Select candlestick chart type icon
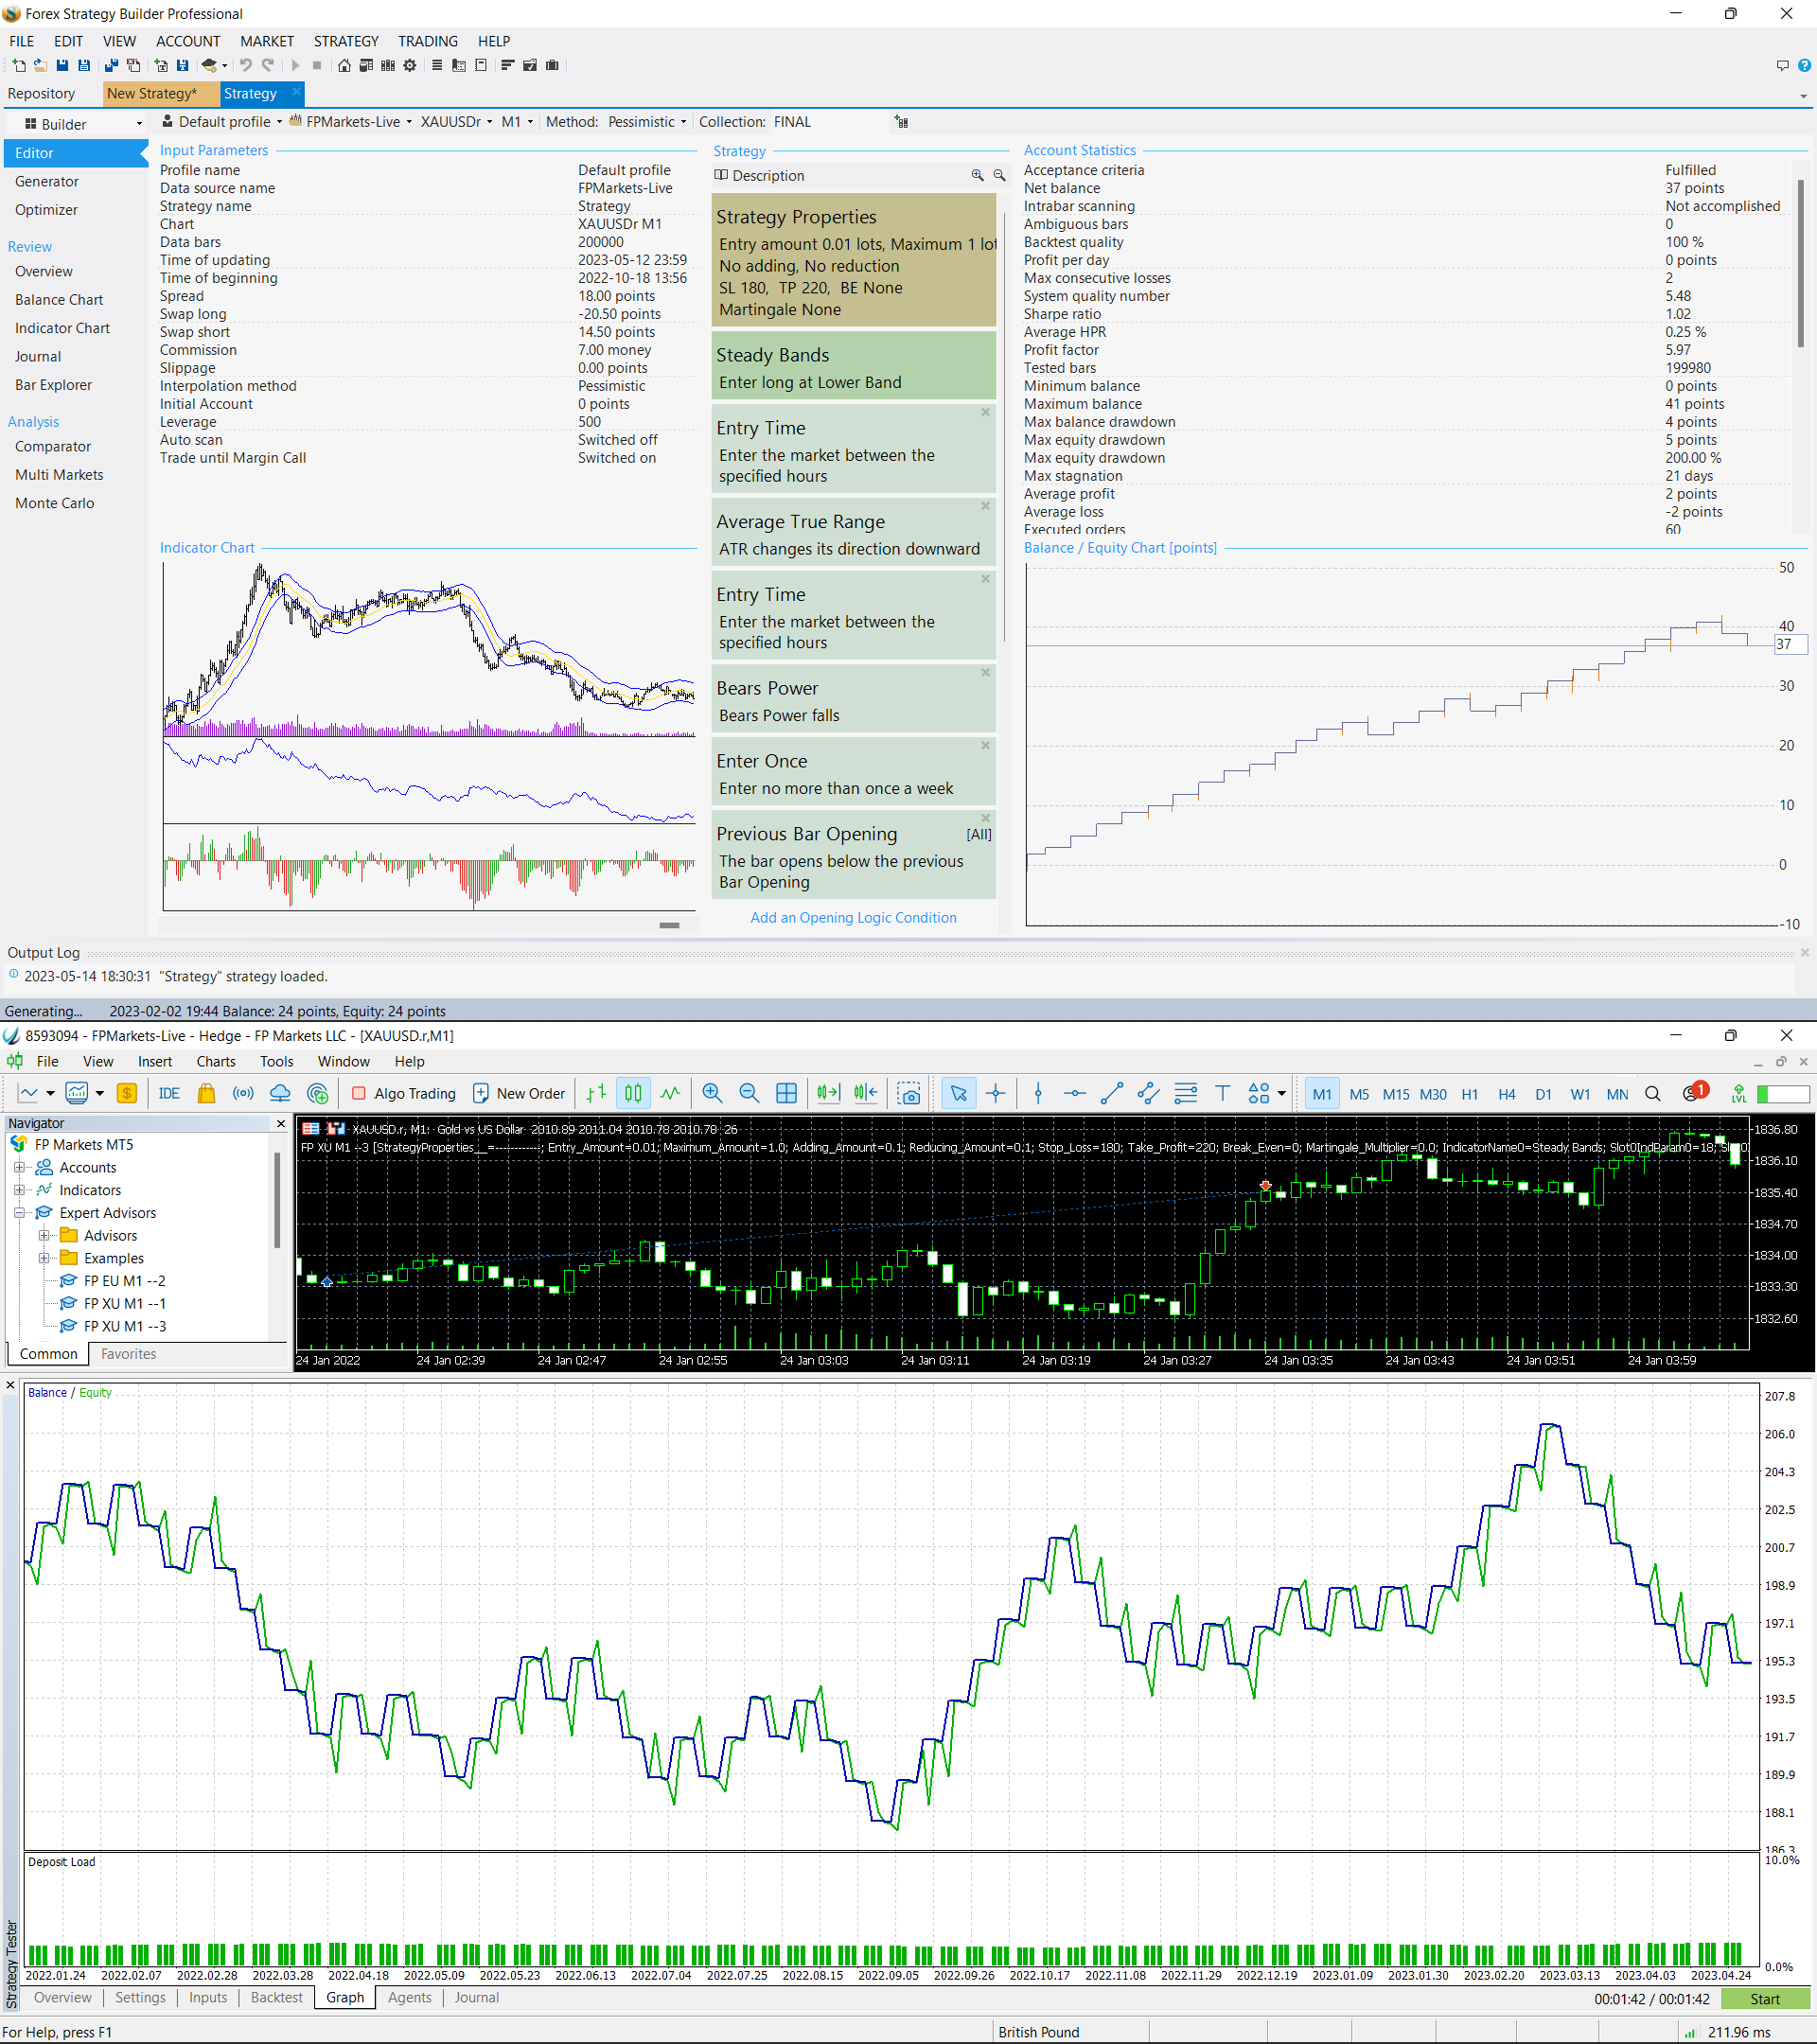The image size is (1817, 2044). tap(633, 1093)
